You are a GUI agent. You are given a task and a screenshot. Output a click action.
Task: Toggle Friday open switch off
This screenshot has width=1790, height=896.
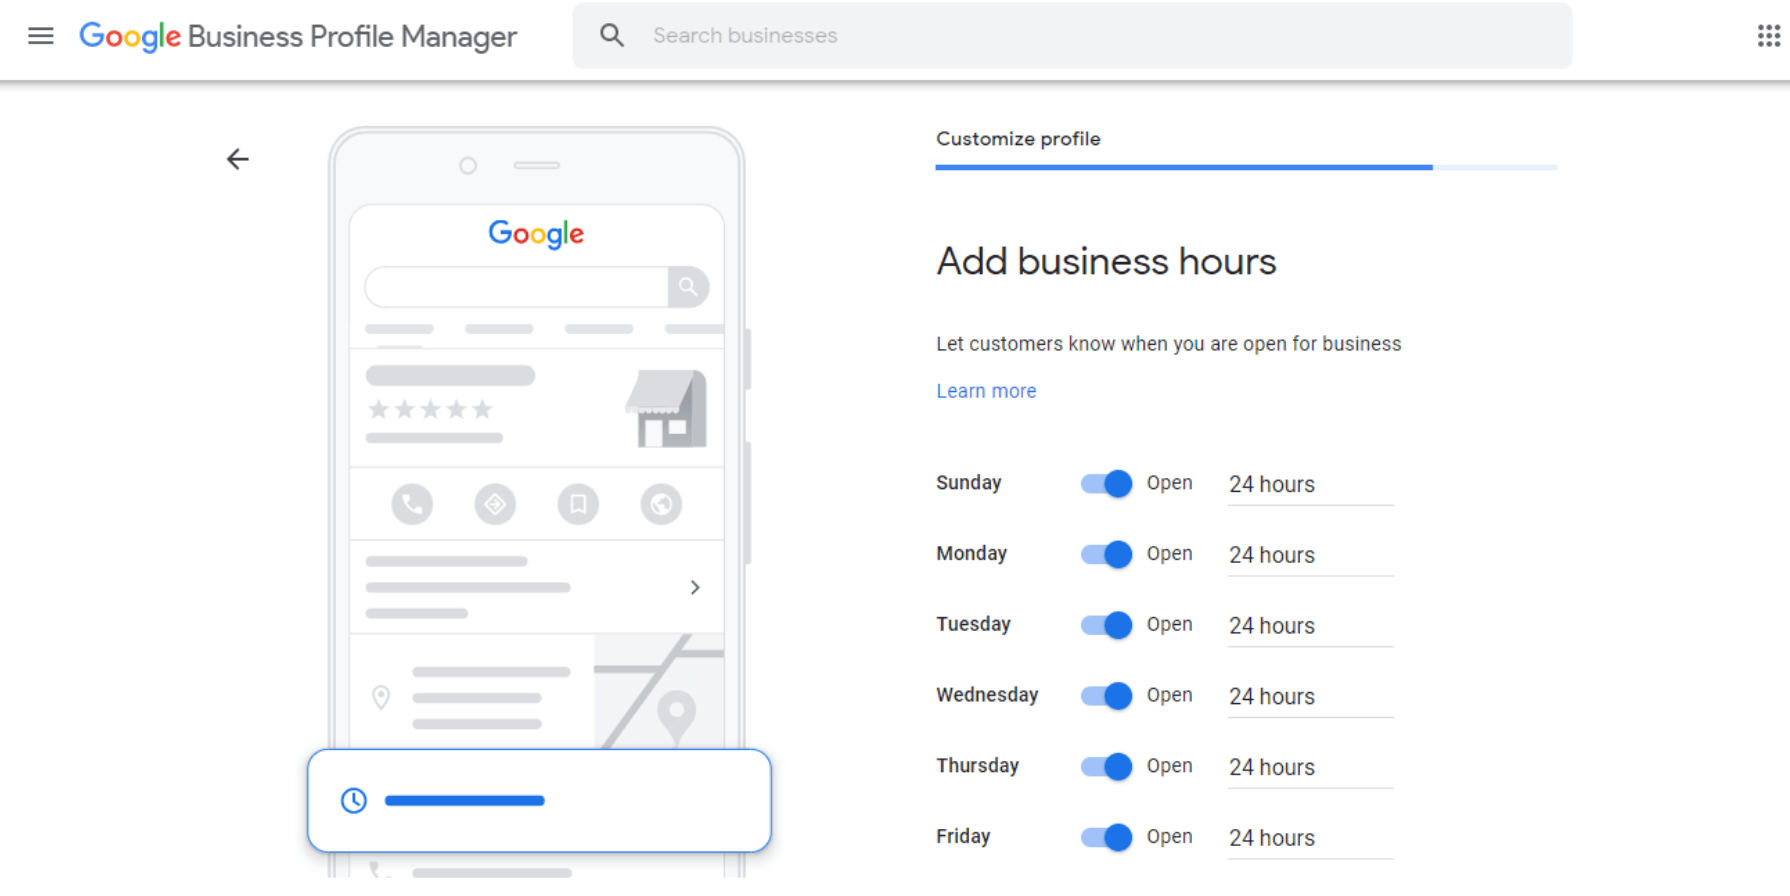point(1106,837)
